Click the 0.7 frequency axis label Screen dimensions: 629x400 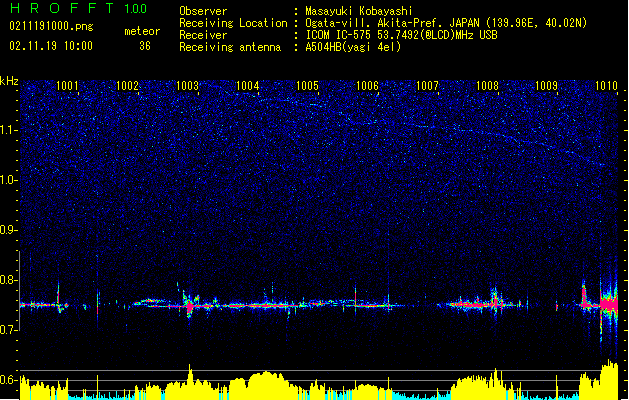point(9,330)
